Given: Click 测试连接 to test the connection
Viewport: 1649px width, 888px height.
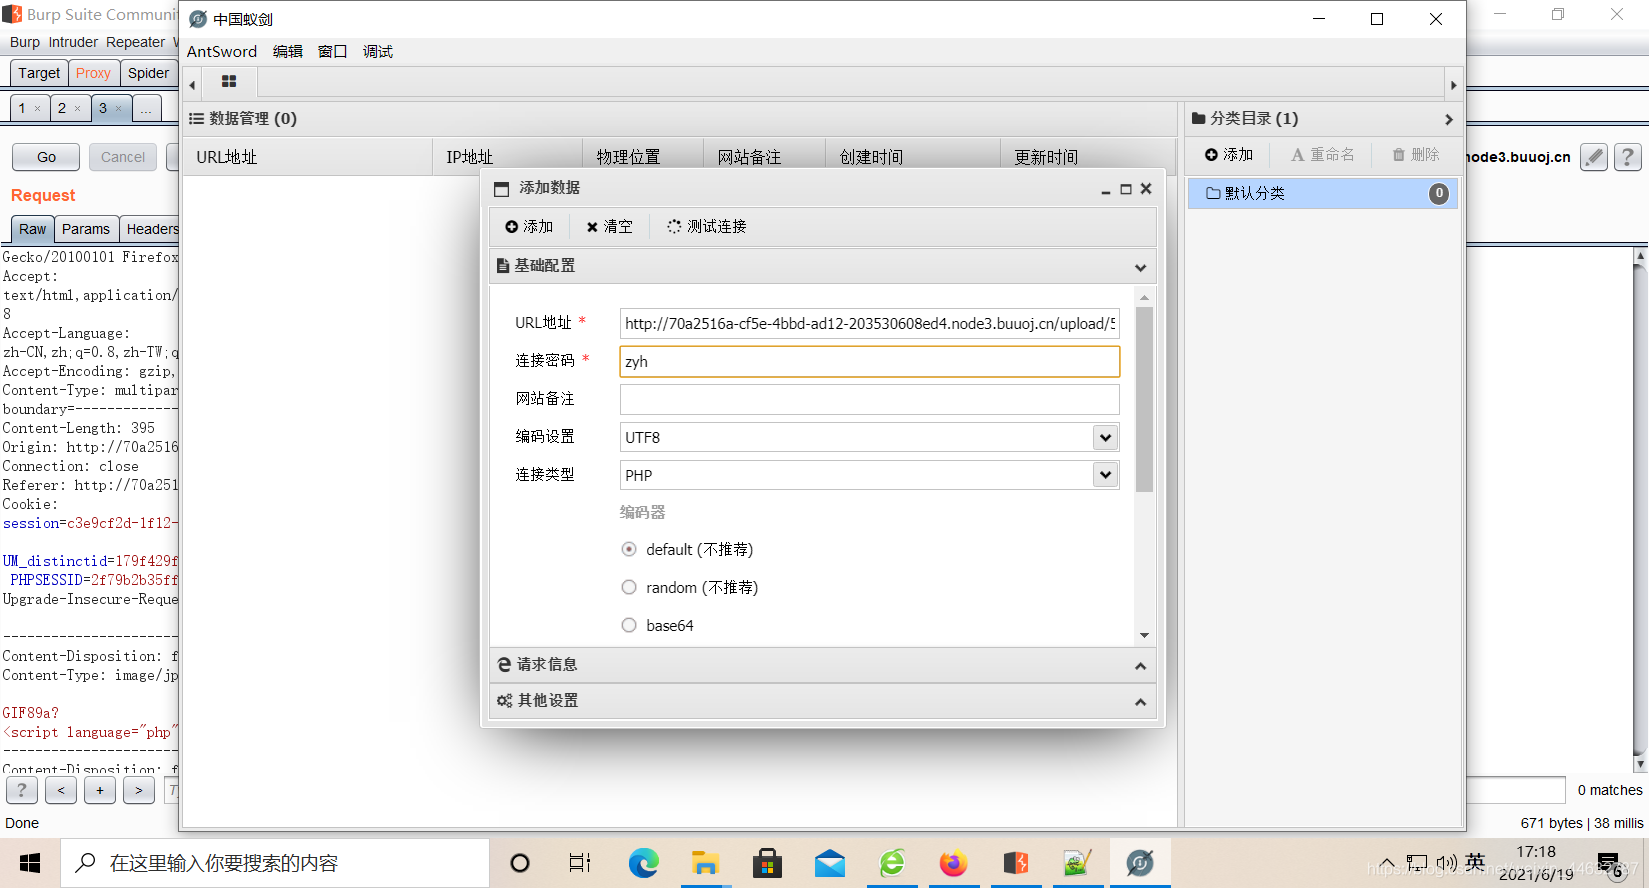Looking at the screenshot, I should (x=707, y=227).
